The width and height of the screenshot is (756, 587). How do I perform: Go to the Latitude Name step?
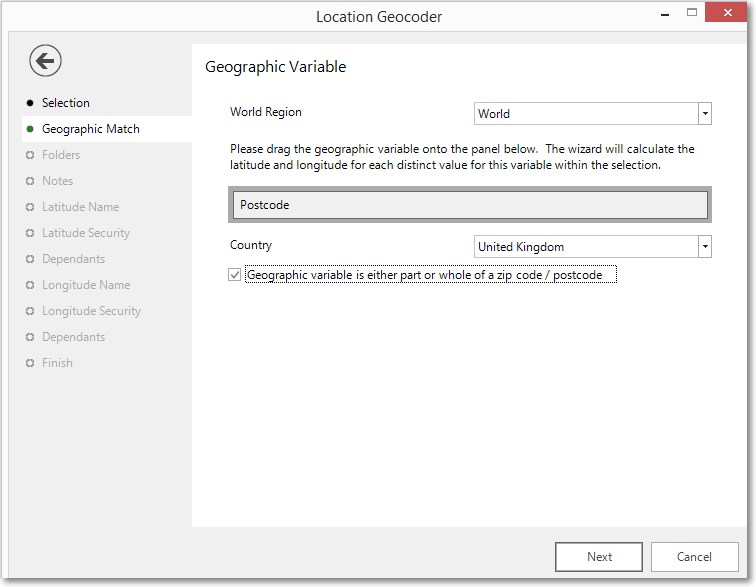pos(81,207)
